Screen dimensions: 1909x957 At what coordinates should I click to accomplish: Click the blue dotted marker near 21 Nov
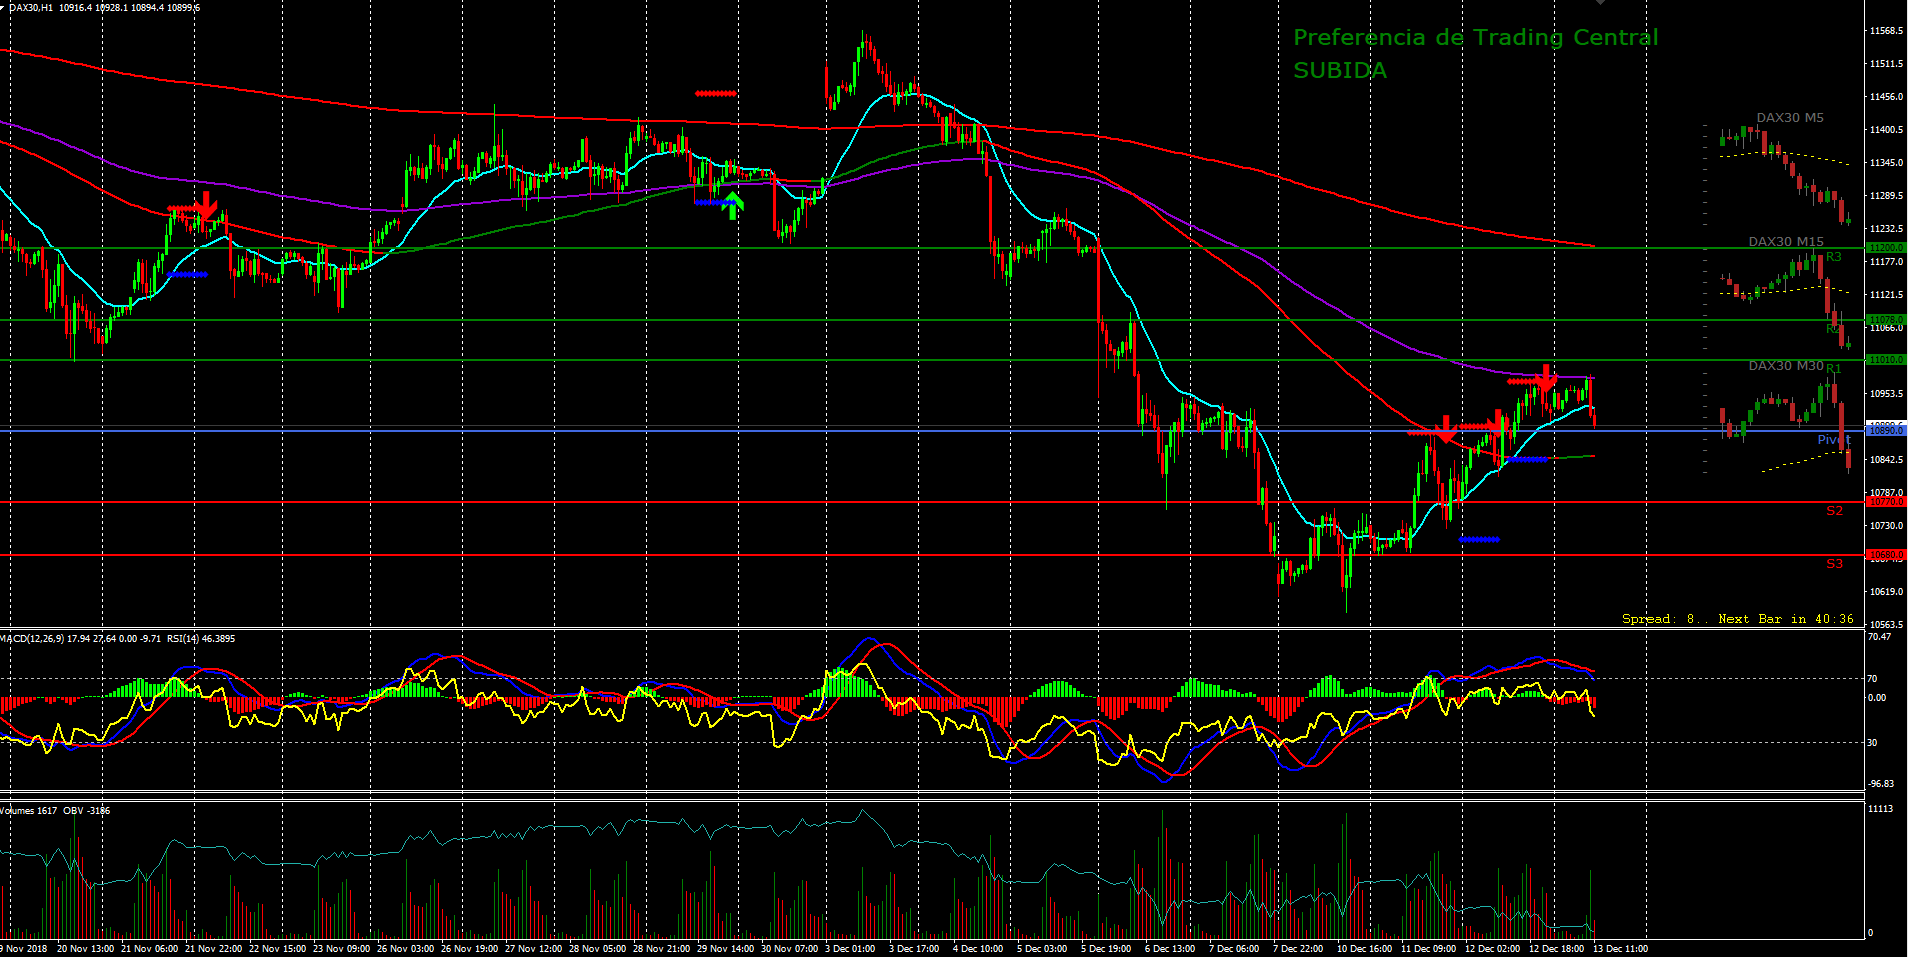click(187, 274)
